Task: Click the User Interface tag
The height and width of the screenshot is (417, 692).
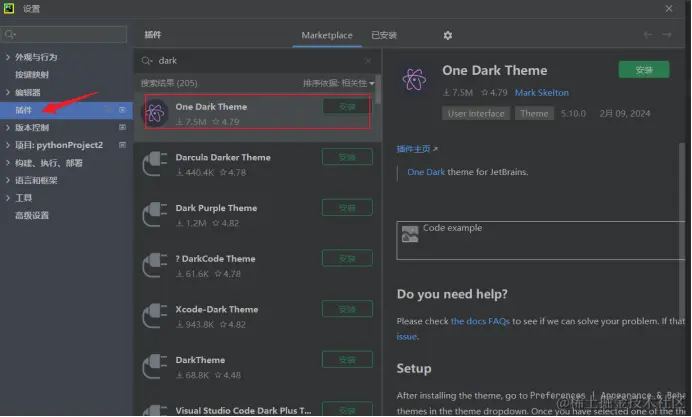Action: 476,113
